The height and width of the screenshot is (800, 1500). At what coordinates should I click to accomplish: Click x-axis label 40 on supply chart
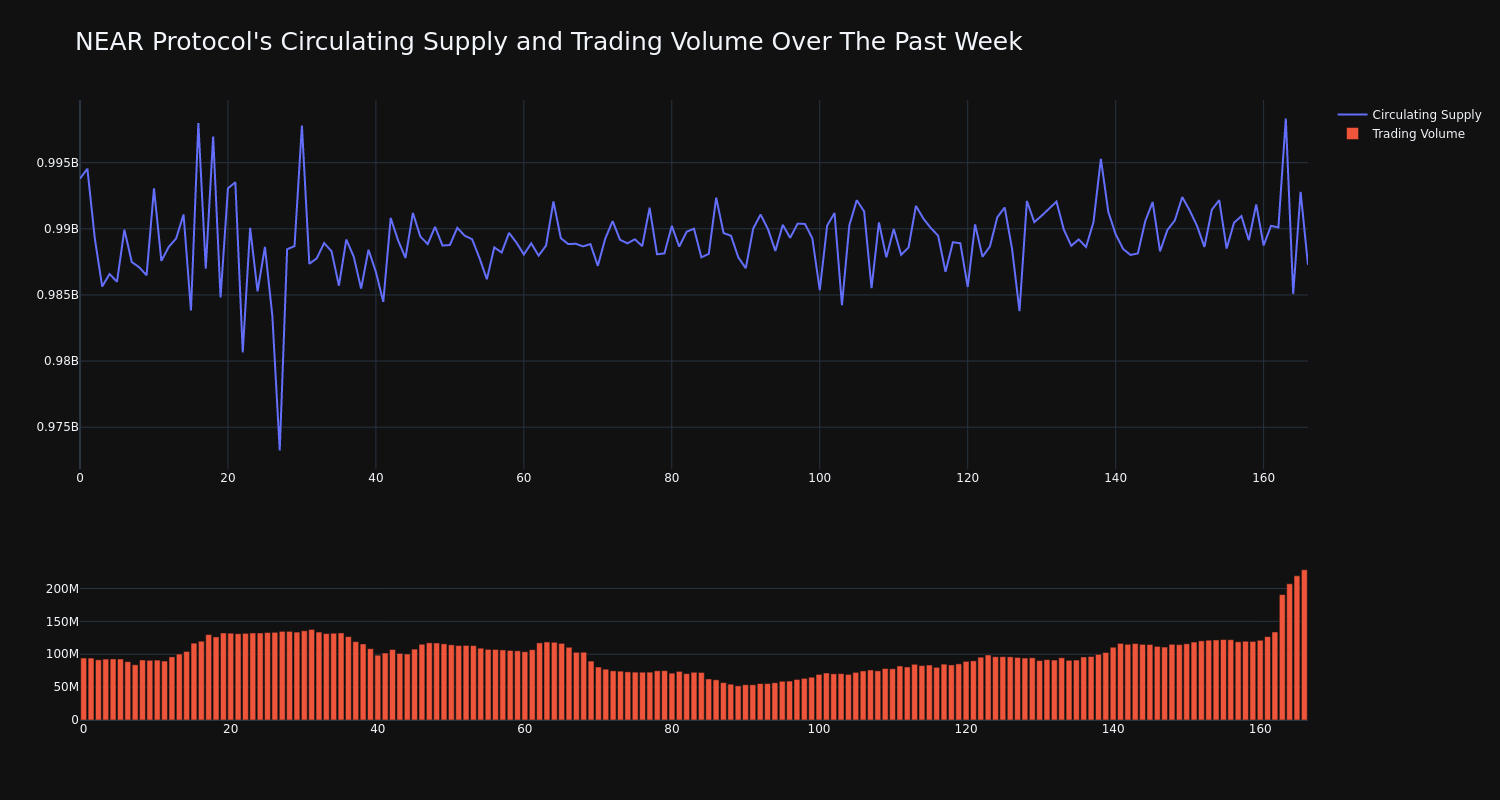tap(376, 478)
